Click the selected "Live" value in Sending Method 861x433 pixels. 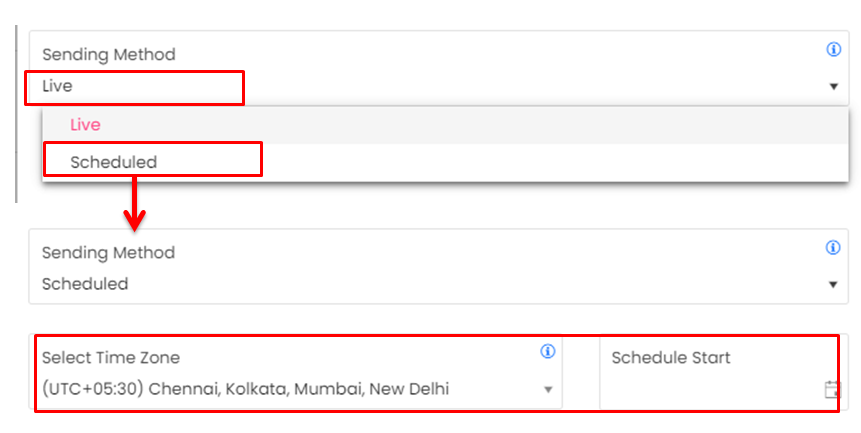coord(57,86)
